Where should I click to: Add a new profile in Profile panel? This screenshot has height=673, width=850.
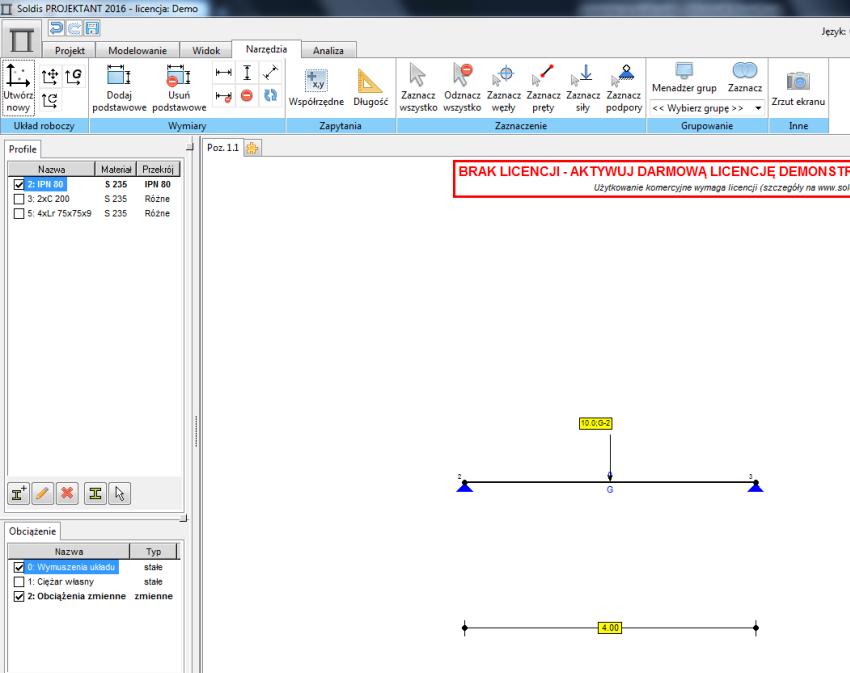tap(19, 493)
